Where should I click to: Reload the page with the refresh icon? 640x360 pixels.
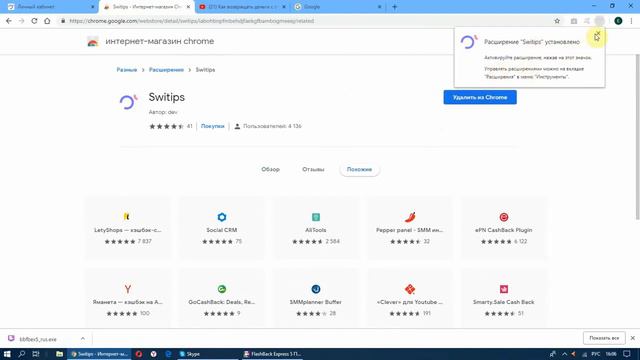click(x=34, y=21)
